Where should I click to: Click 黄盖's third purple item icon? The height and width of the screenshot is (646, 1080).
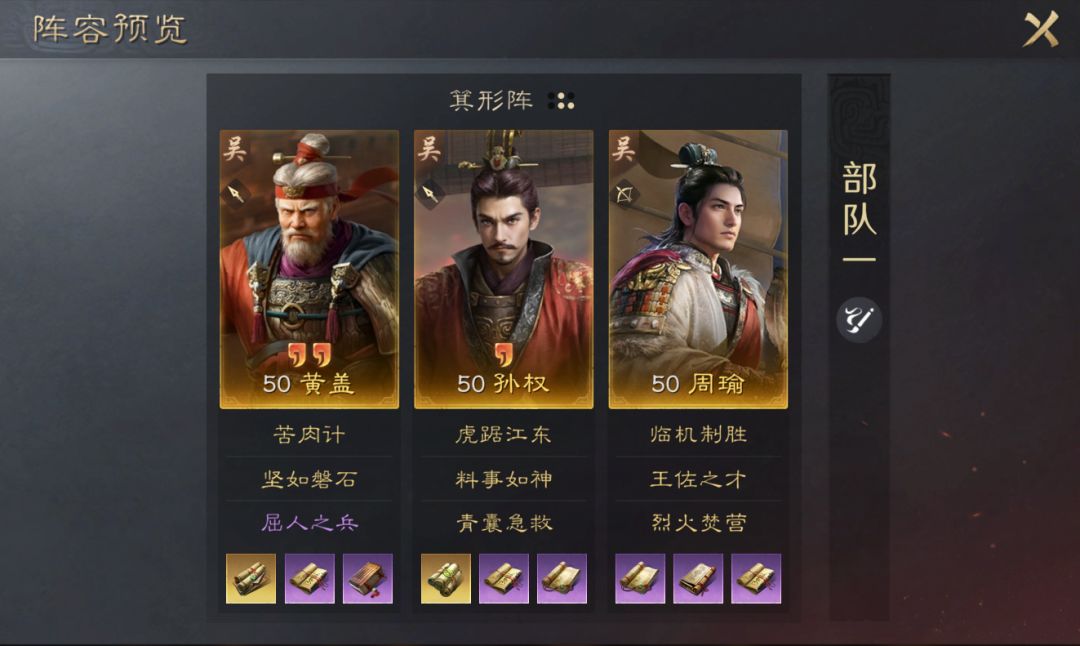(x=368, y=579)
